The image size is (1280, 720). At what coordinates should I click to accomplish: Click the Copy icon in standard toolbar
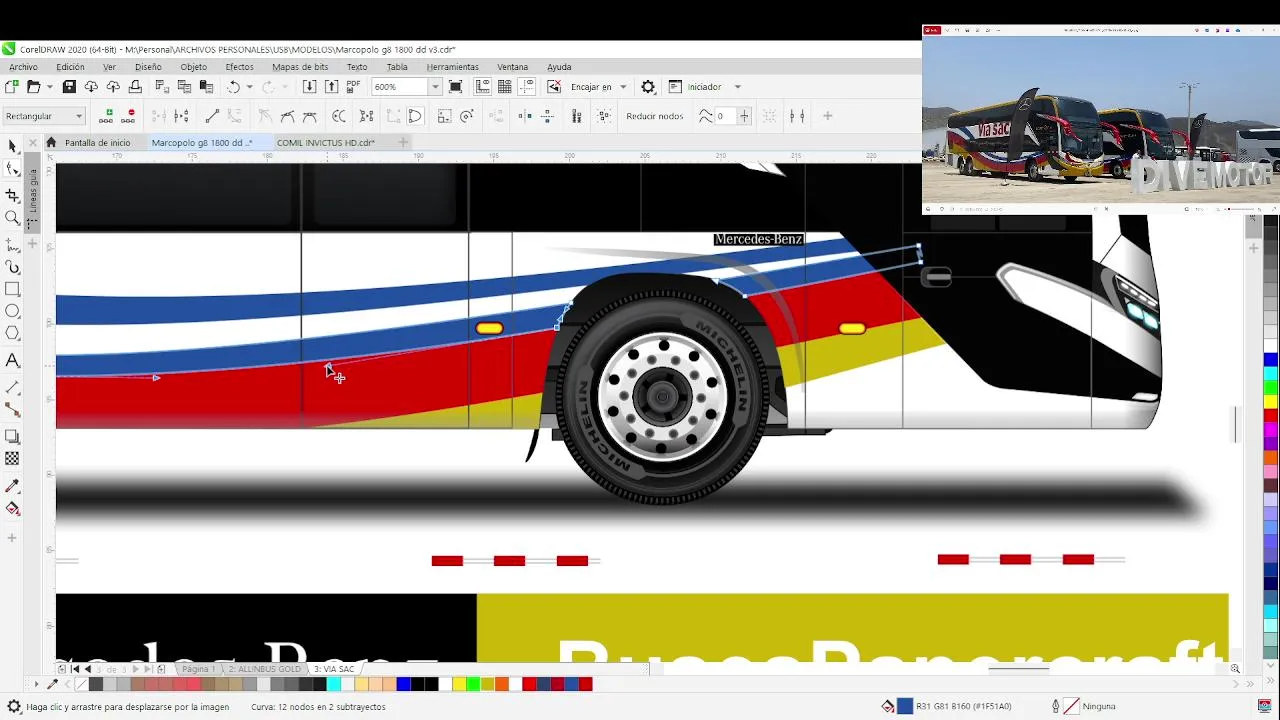(184, 87)
